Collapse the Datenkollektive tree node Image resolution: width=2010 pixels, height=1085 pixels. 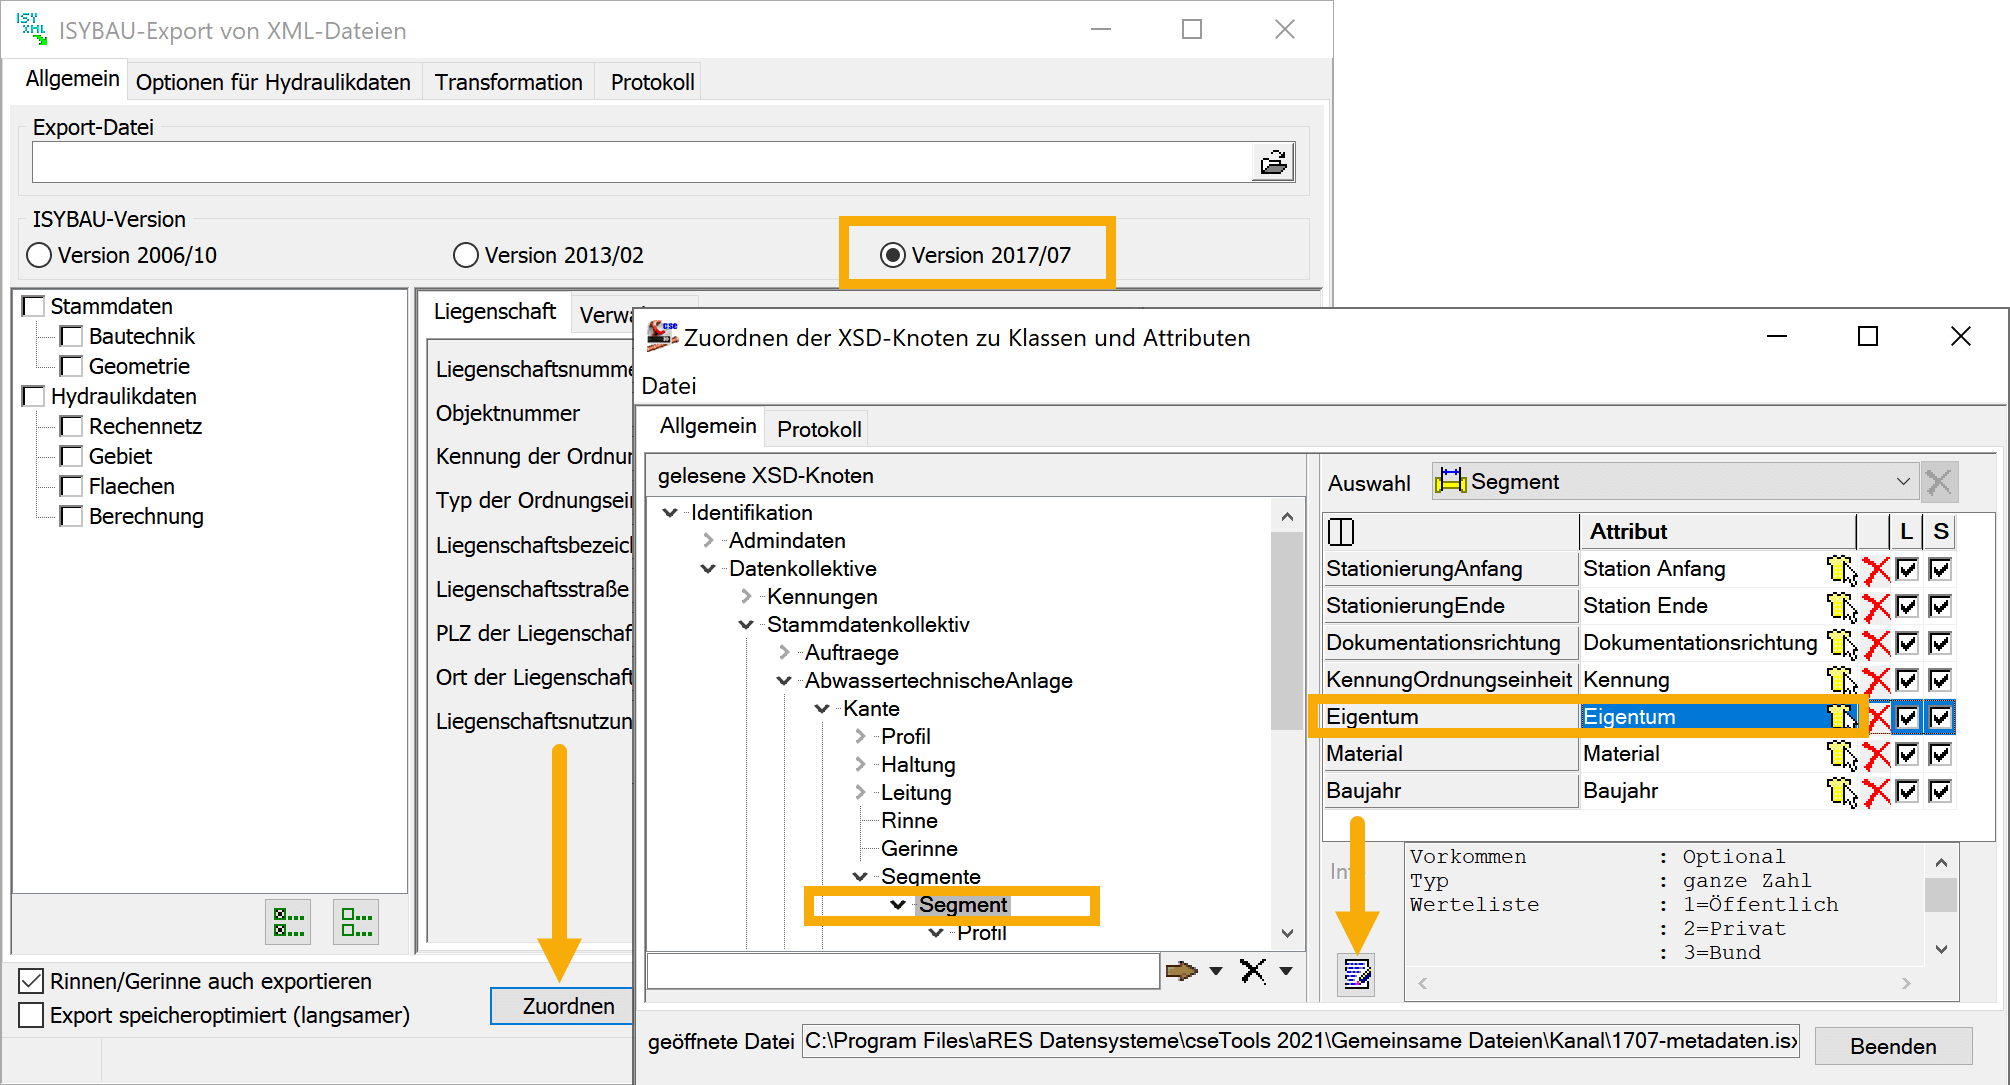click(x=708, y=568)
